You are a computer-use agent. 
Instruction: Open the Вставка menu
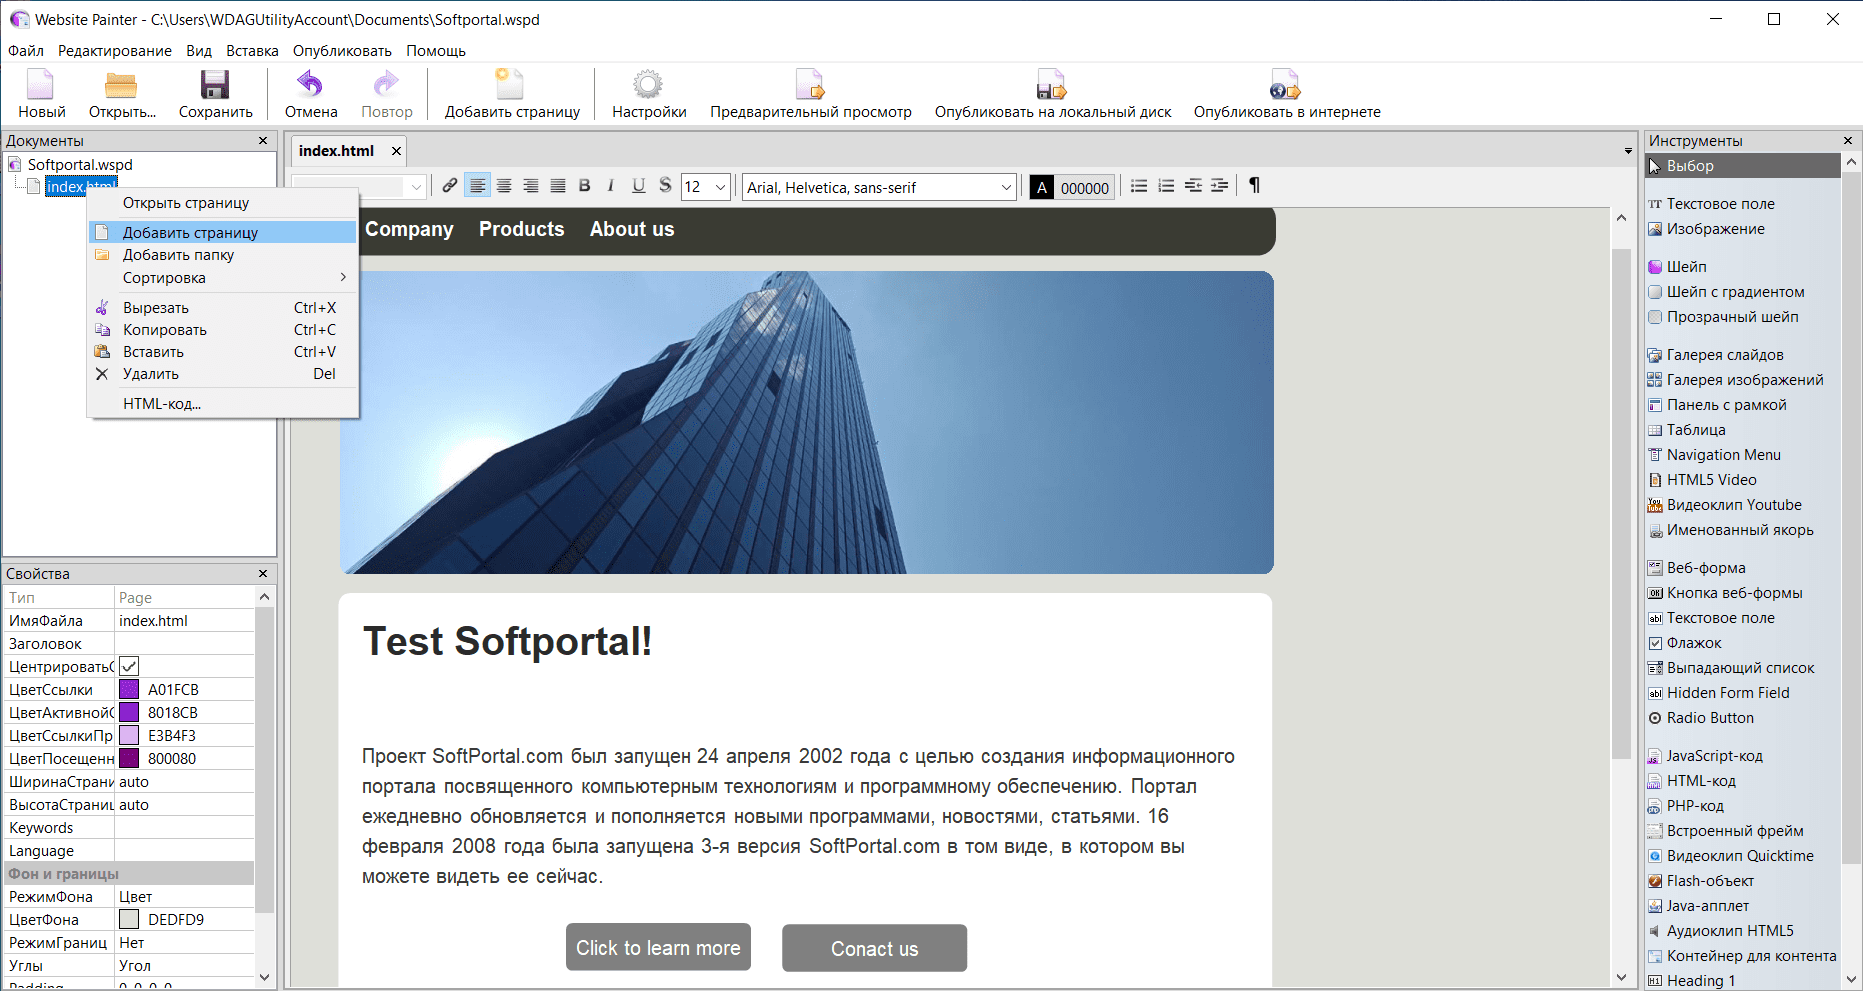(252, 51)
